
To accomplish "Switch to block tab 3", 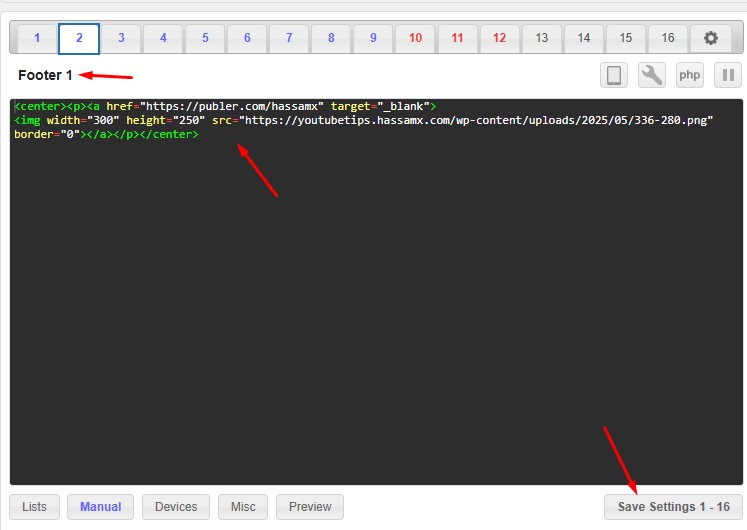I will pos(121,38).
